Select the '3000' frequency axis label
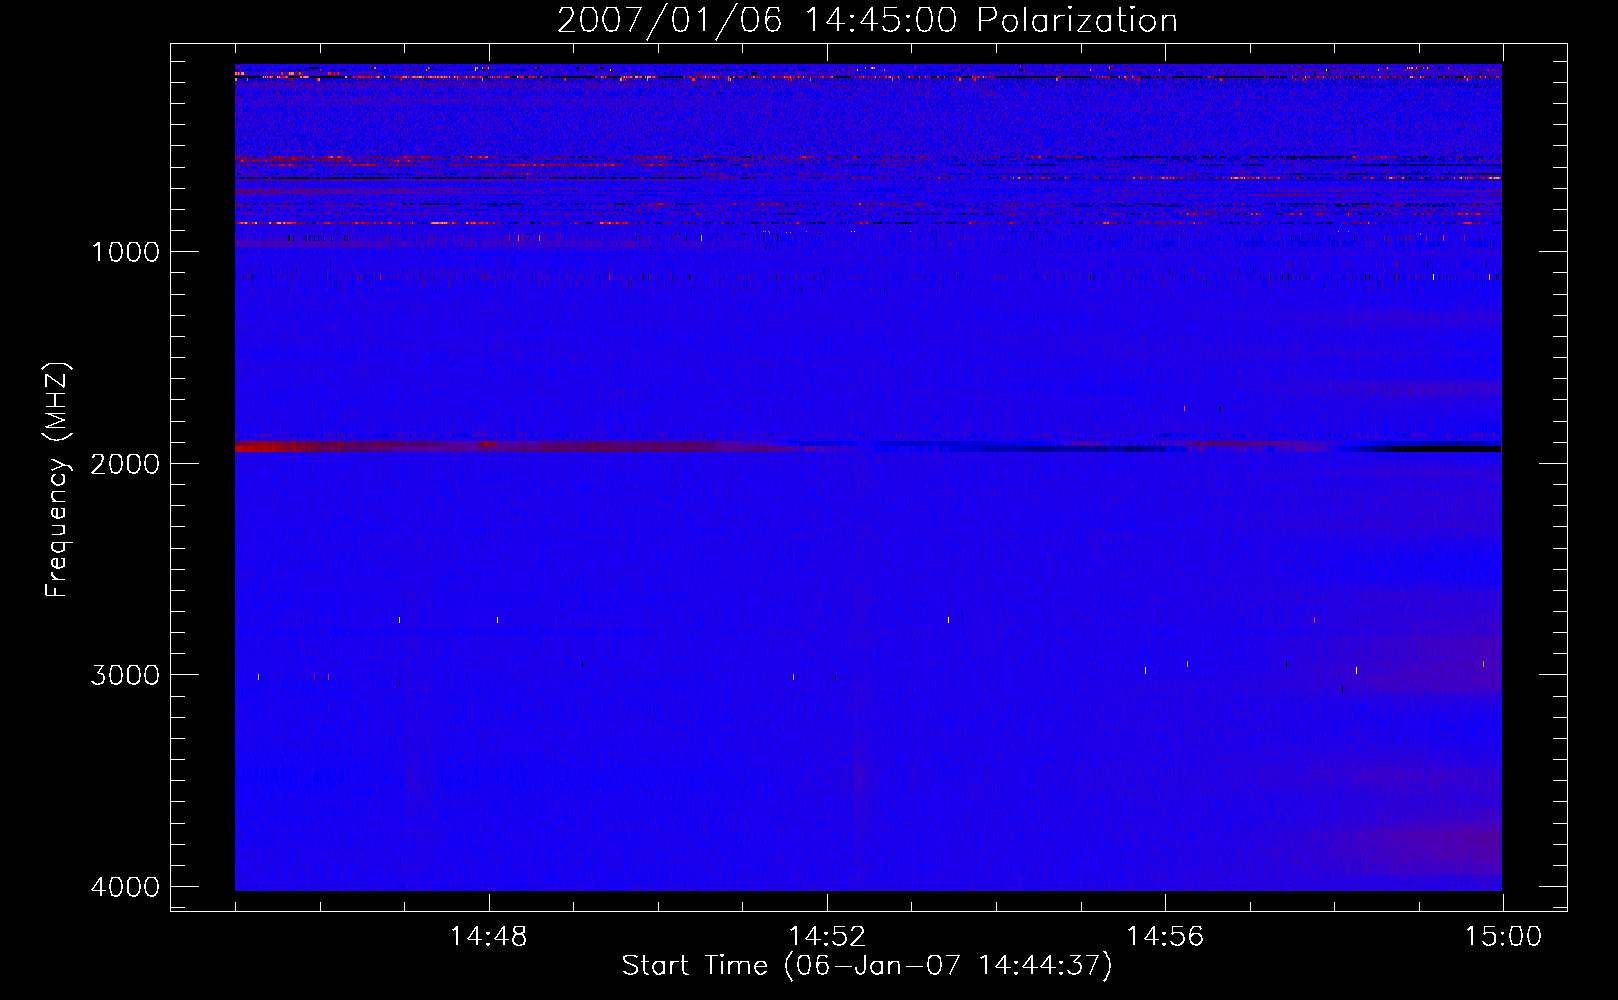 click(x=125, y=675)
